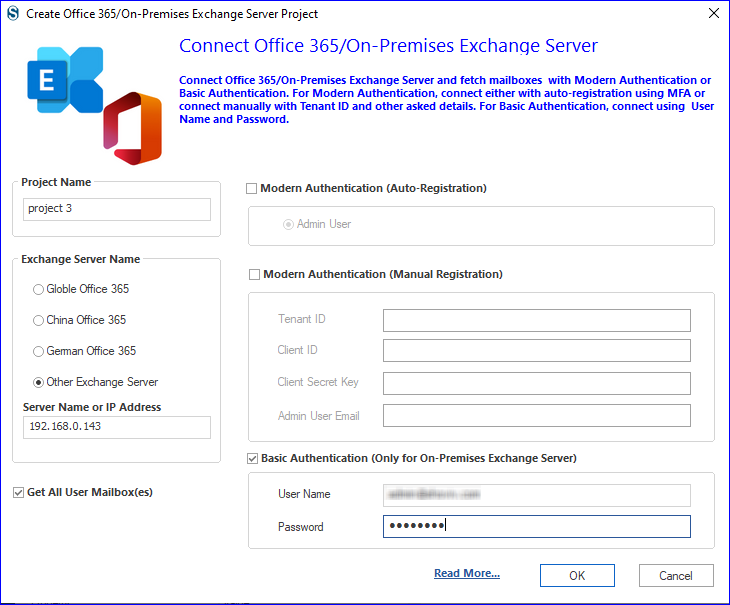Click the Cancel button

[x=676, y=576]
